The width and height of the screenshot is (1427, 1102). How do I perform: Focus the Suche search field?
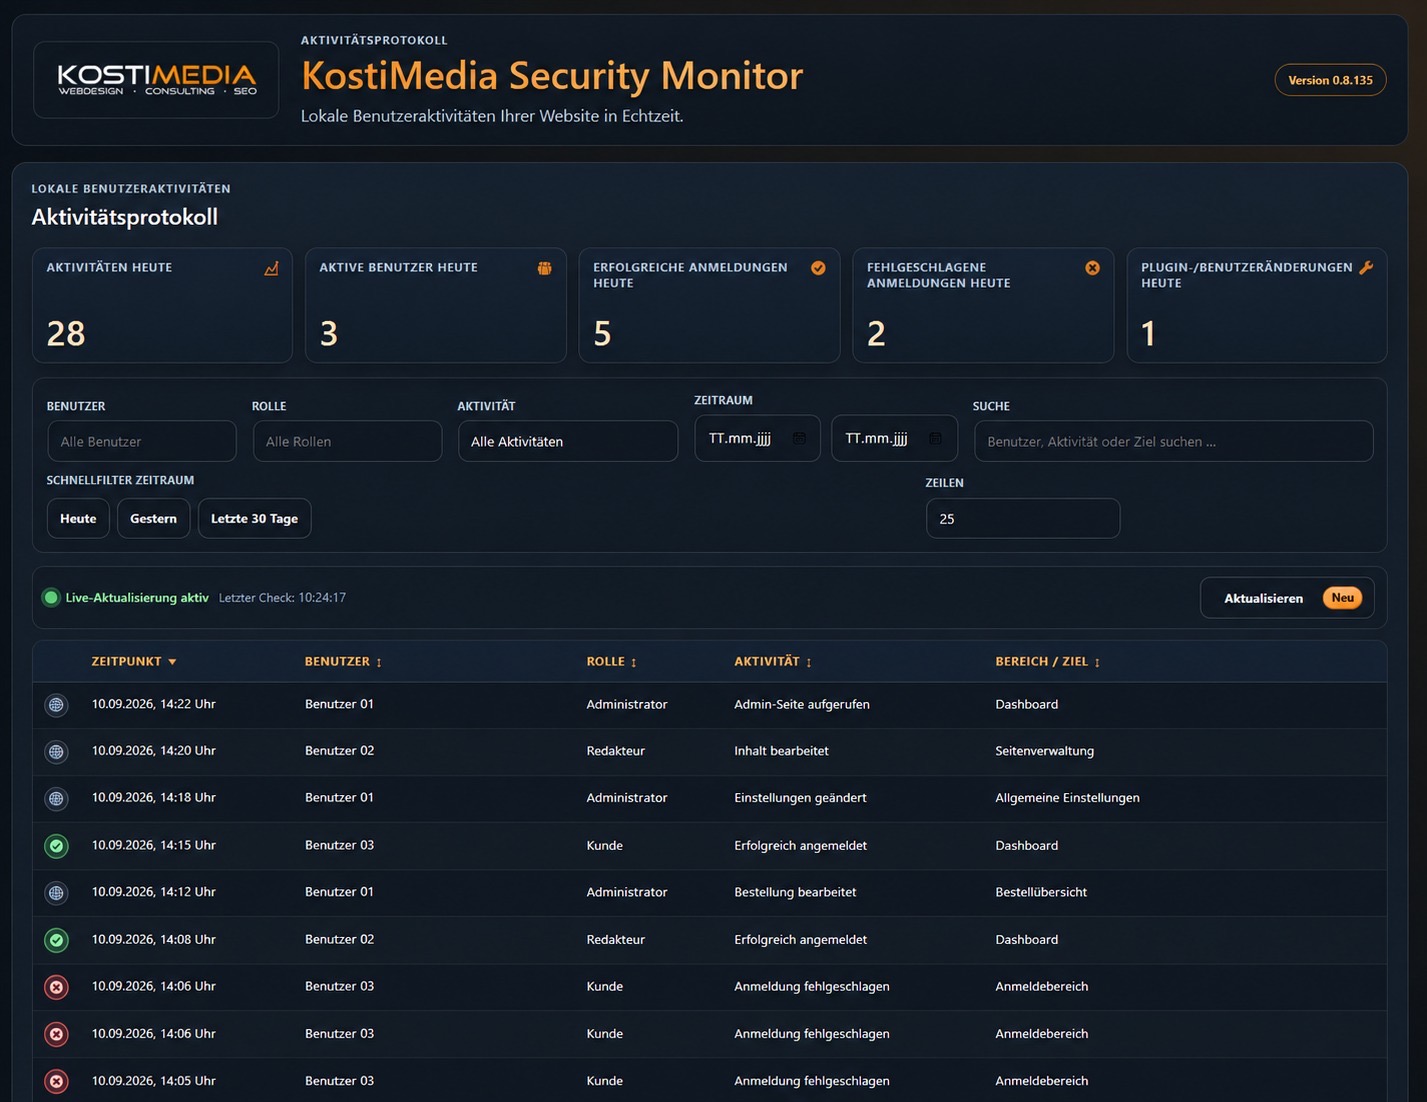pos(1173,441)
